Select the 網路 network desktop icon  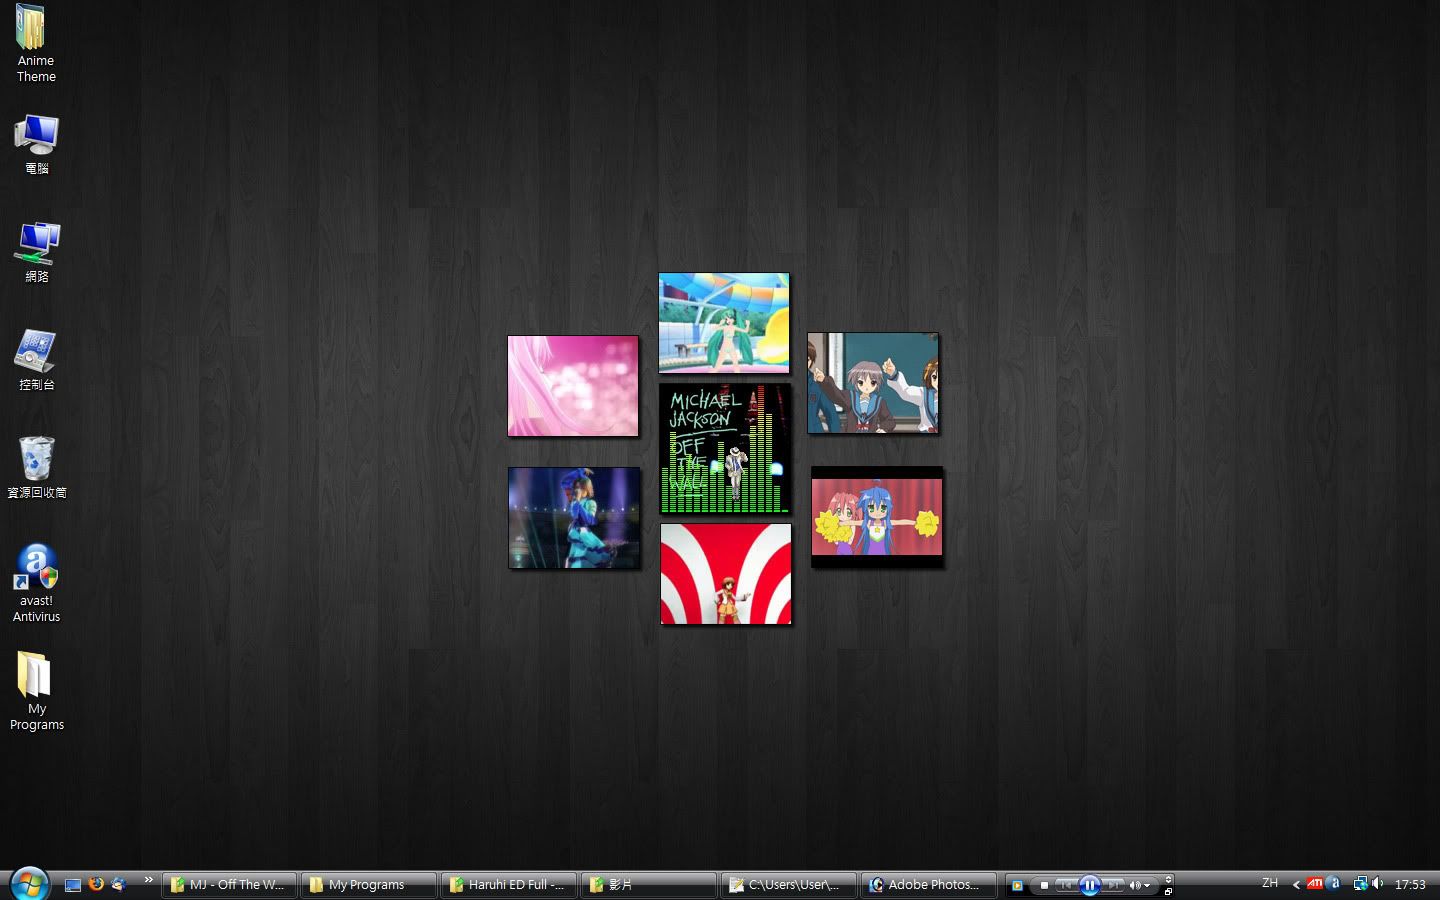tap(36, 252)
